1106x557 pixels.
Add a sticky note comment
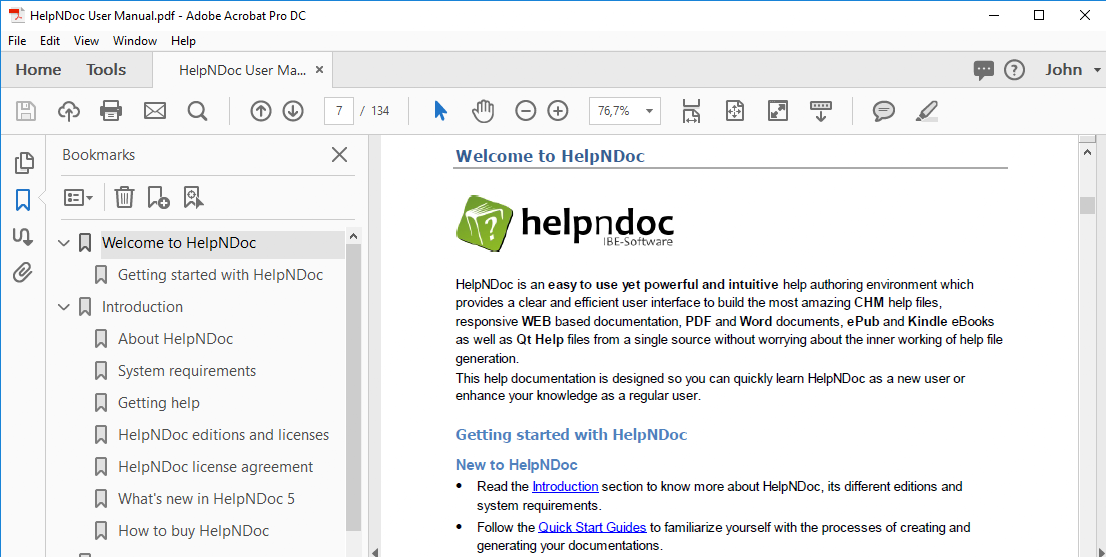884,111
